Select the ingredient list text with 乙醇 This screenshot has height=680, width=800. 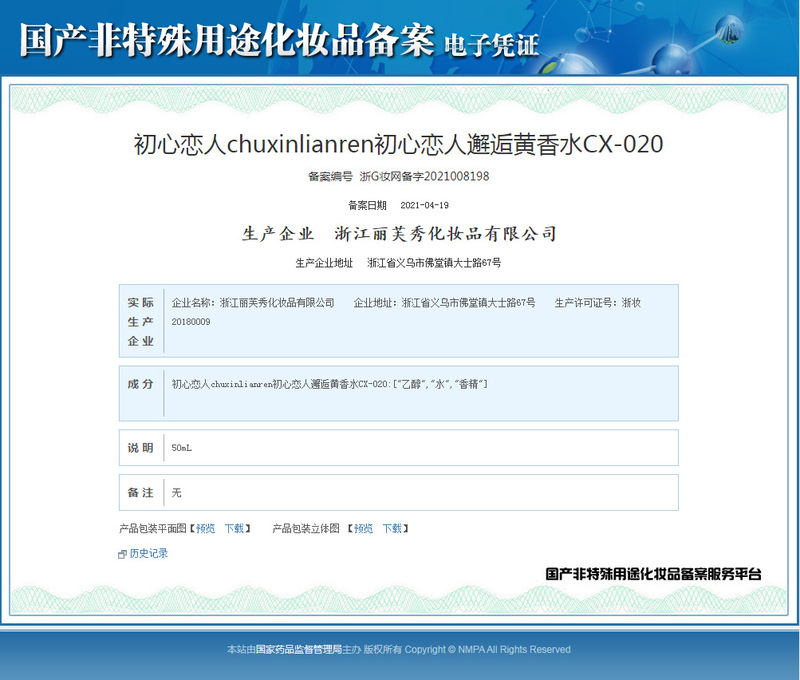(330, 384)
